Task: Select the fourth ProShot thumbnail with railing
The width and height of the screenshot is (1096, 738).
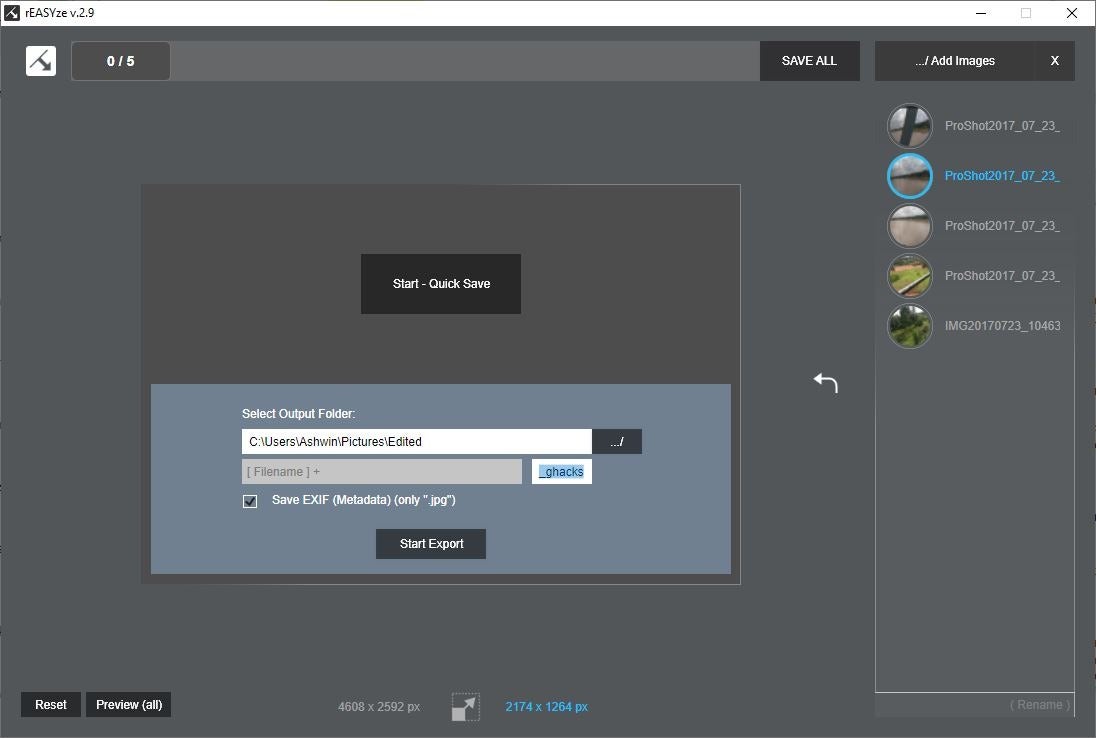Action: 909,276
